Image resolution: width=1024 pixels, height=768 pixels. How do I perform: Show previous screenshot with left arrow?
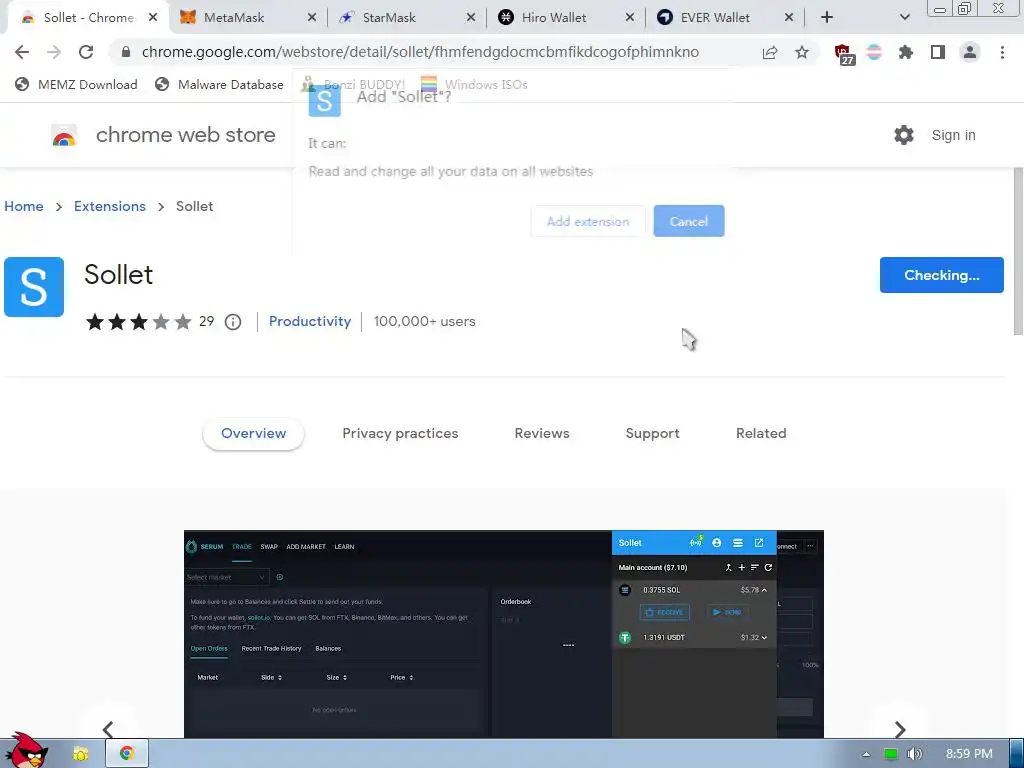click(108, 729)
